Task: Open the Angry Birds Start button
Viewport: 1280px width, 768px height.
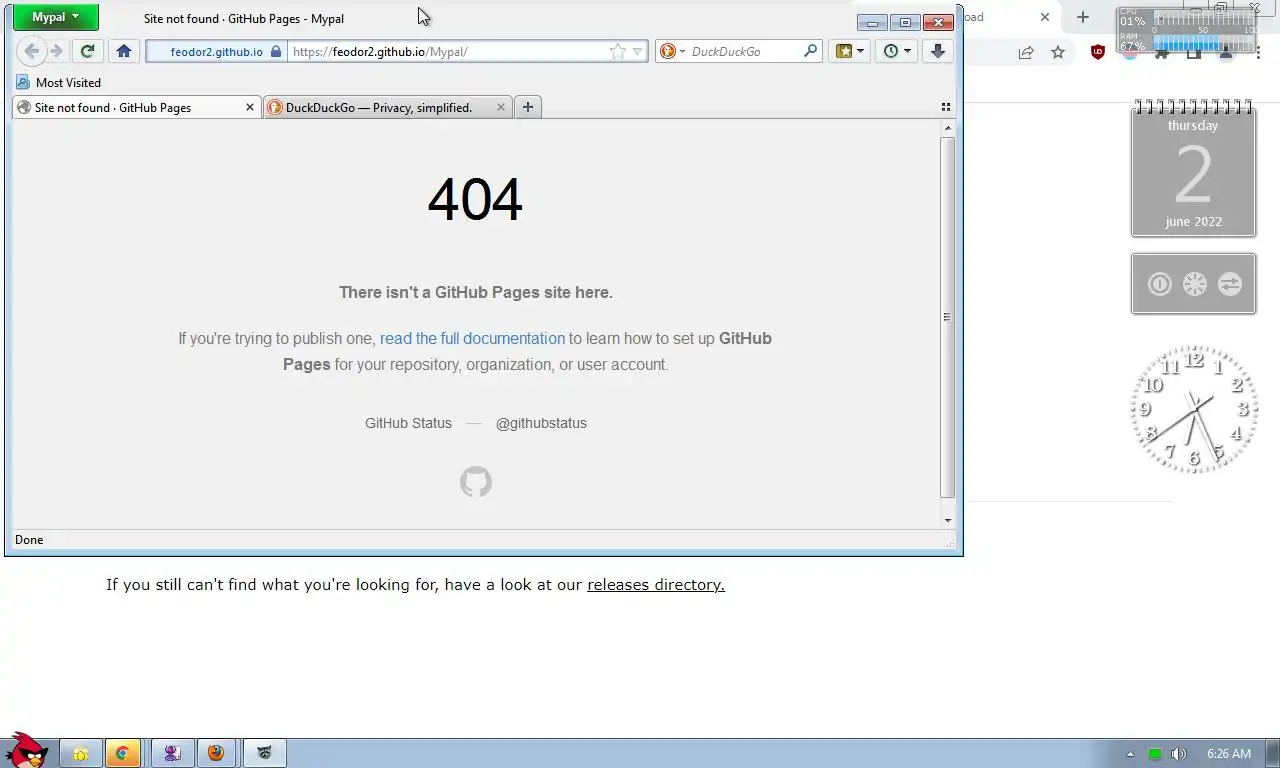Action: point(25,750)
